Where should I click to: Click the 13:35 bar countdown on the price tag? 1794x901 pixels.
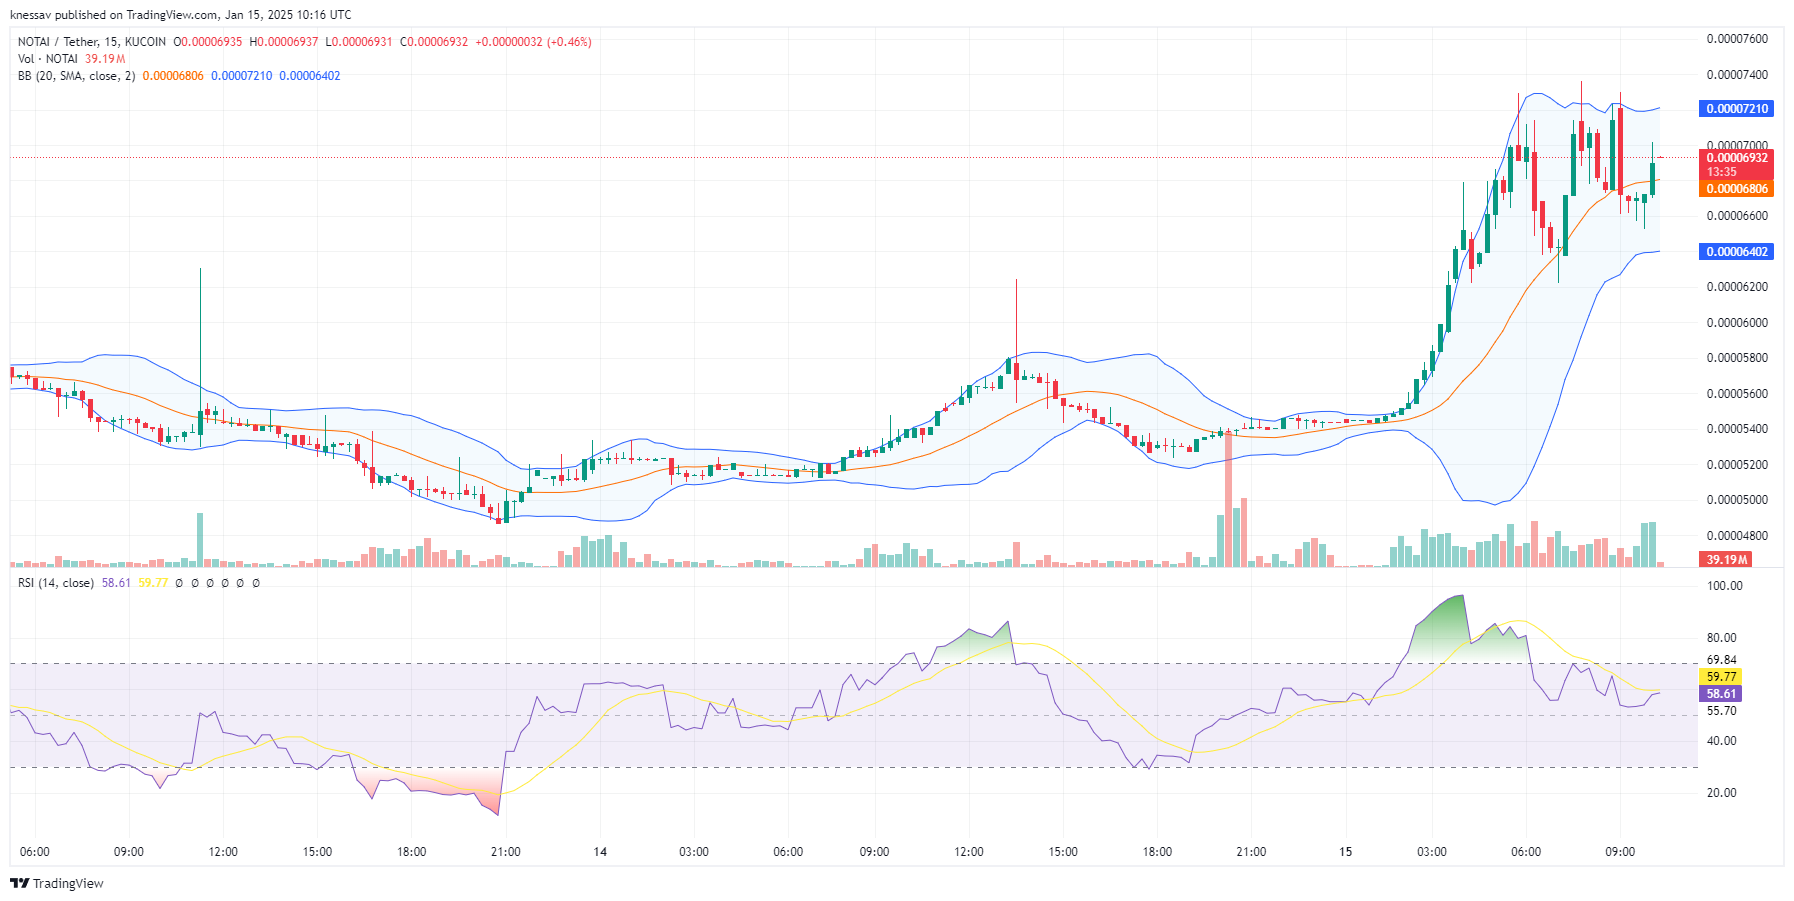[x=1722, y=172]
